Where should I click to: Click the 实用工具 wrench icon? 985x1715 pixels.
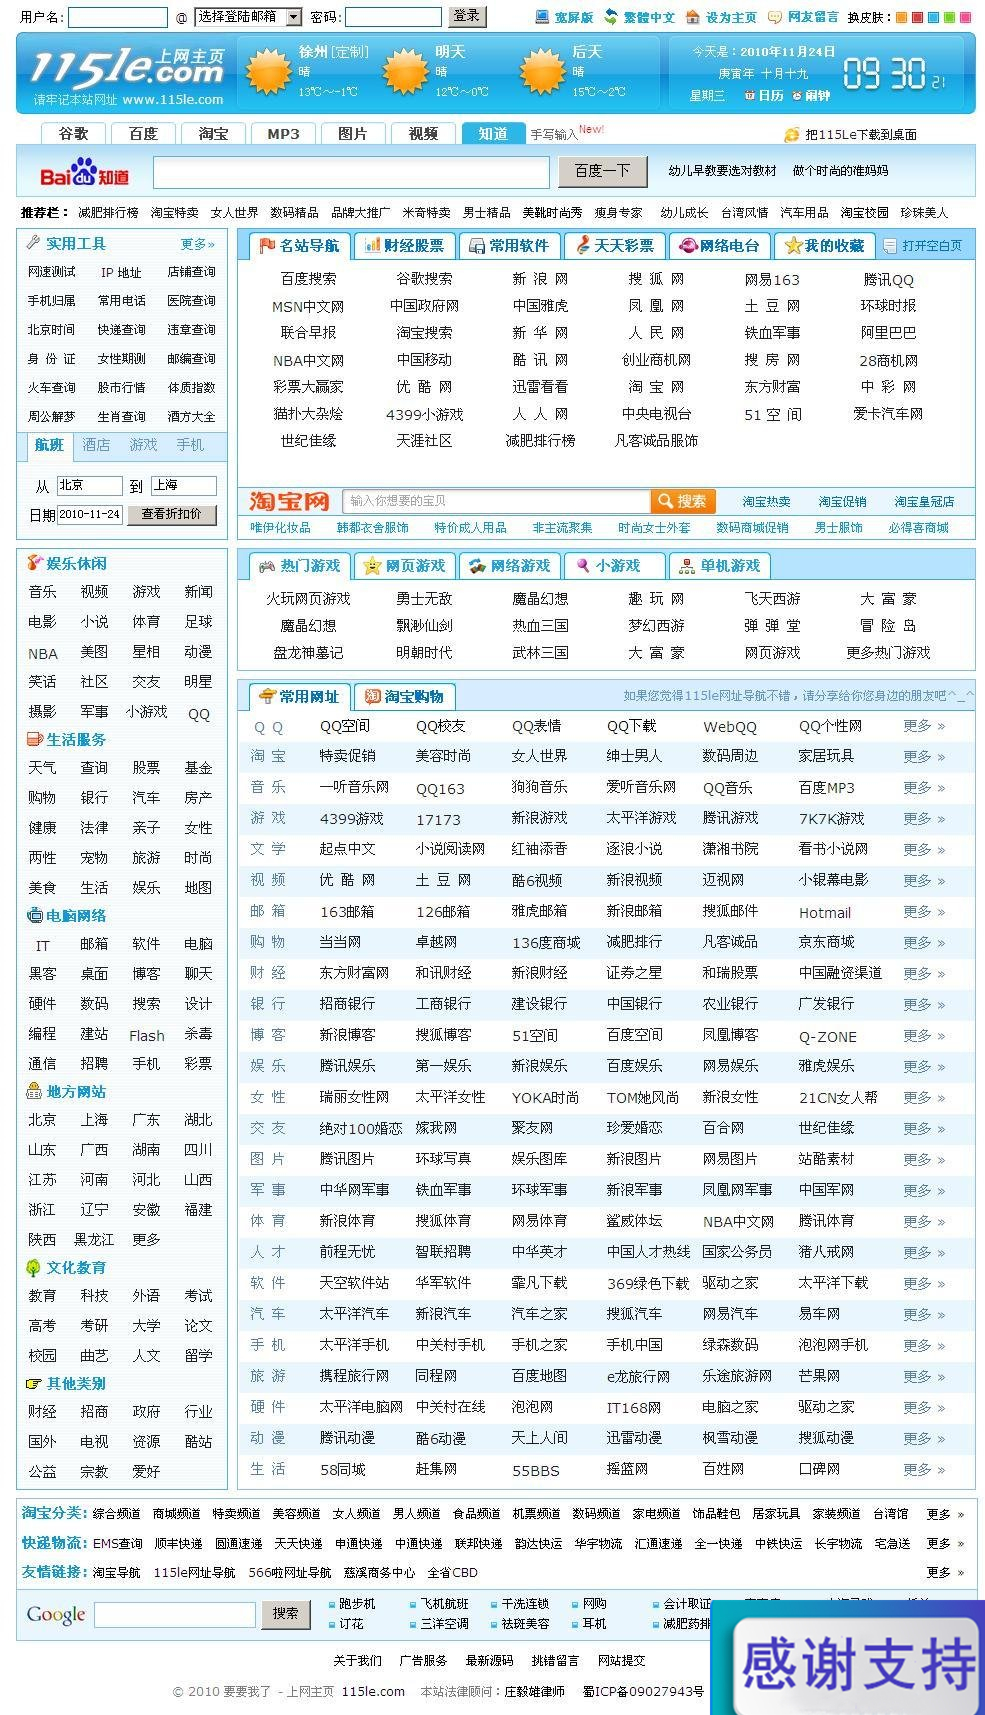click(33, 243)
